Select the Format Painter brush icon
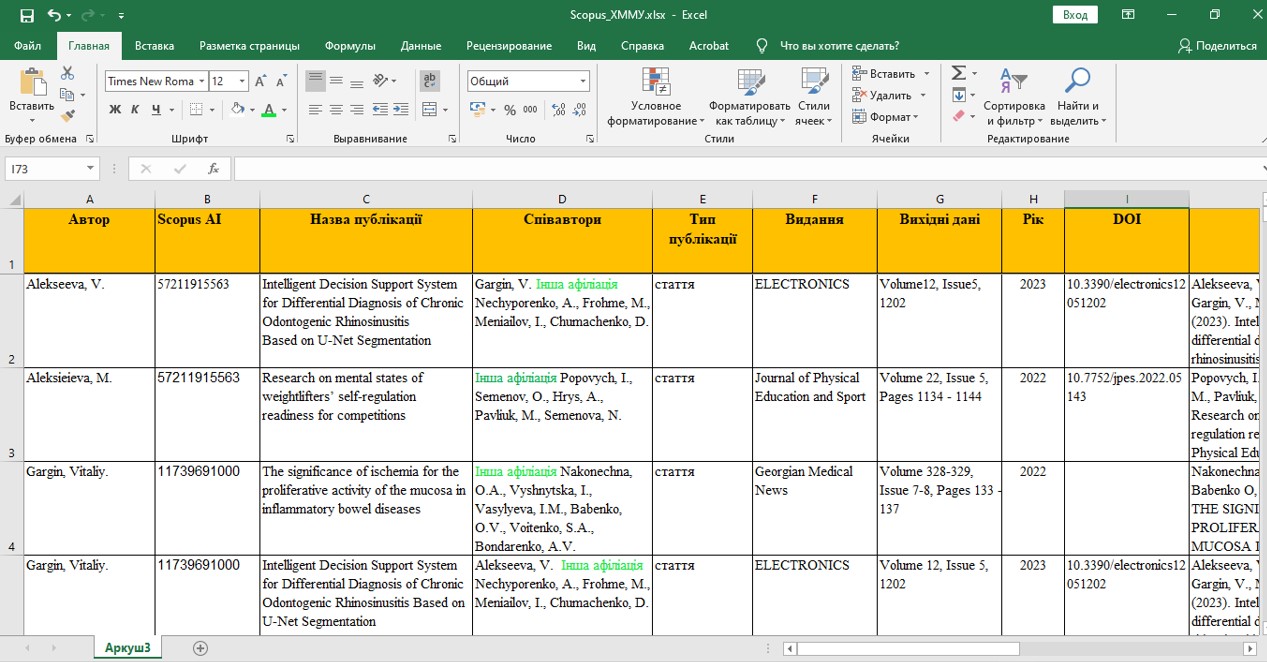1267x662 pixels. (x=67, y=116)
